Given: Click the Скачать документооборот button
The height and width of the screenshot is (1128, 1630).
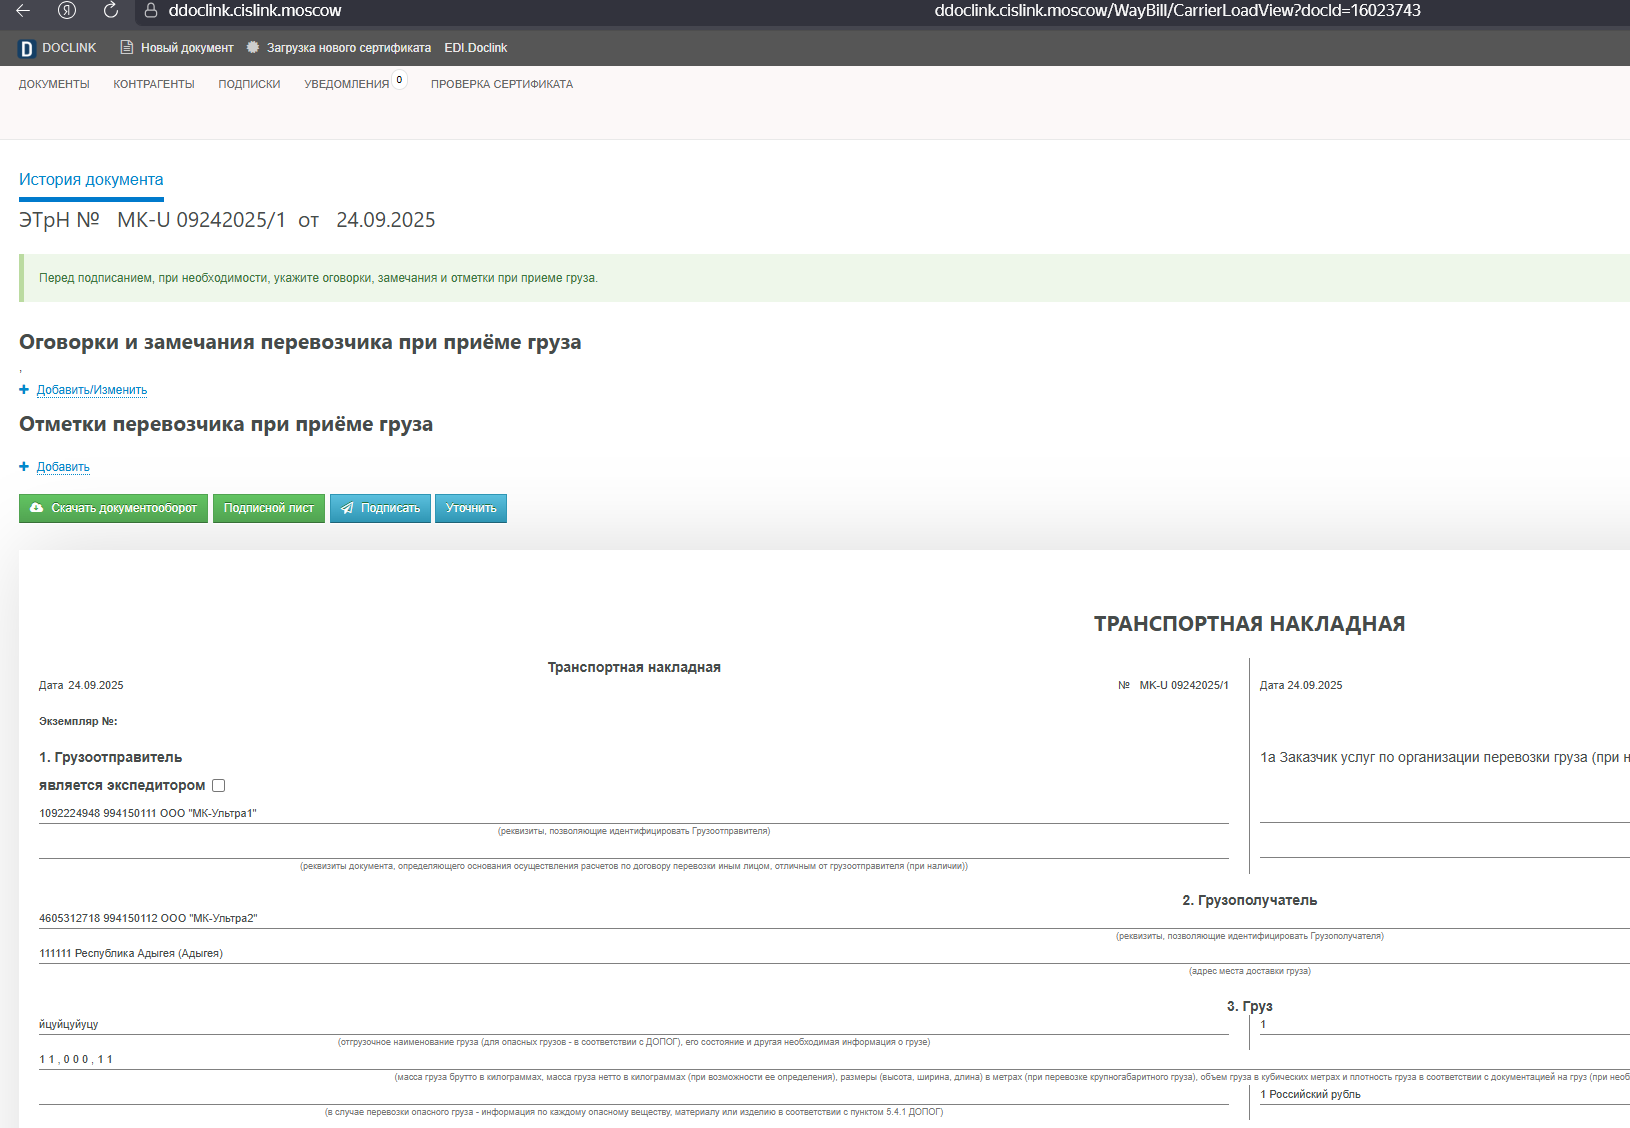Looking at the screenshot, I should click(113, 508).
